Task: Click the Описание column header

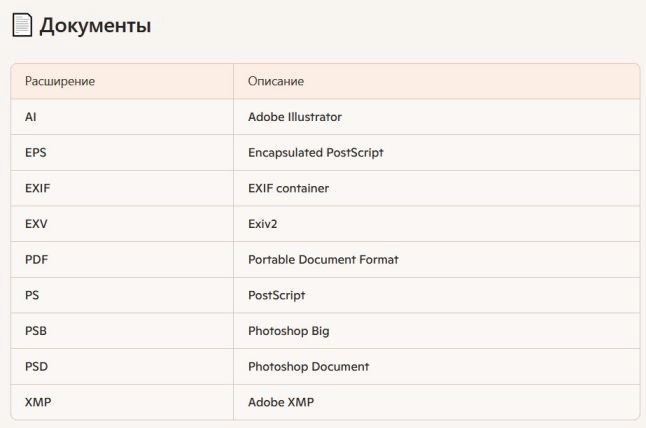Action: click(x=276, y=81)
